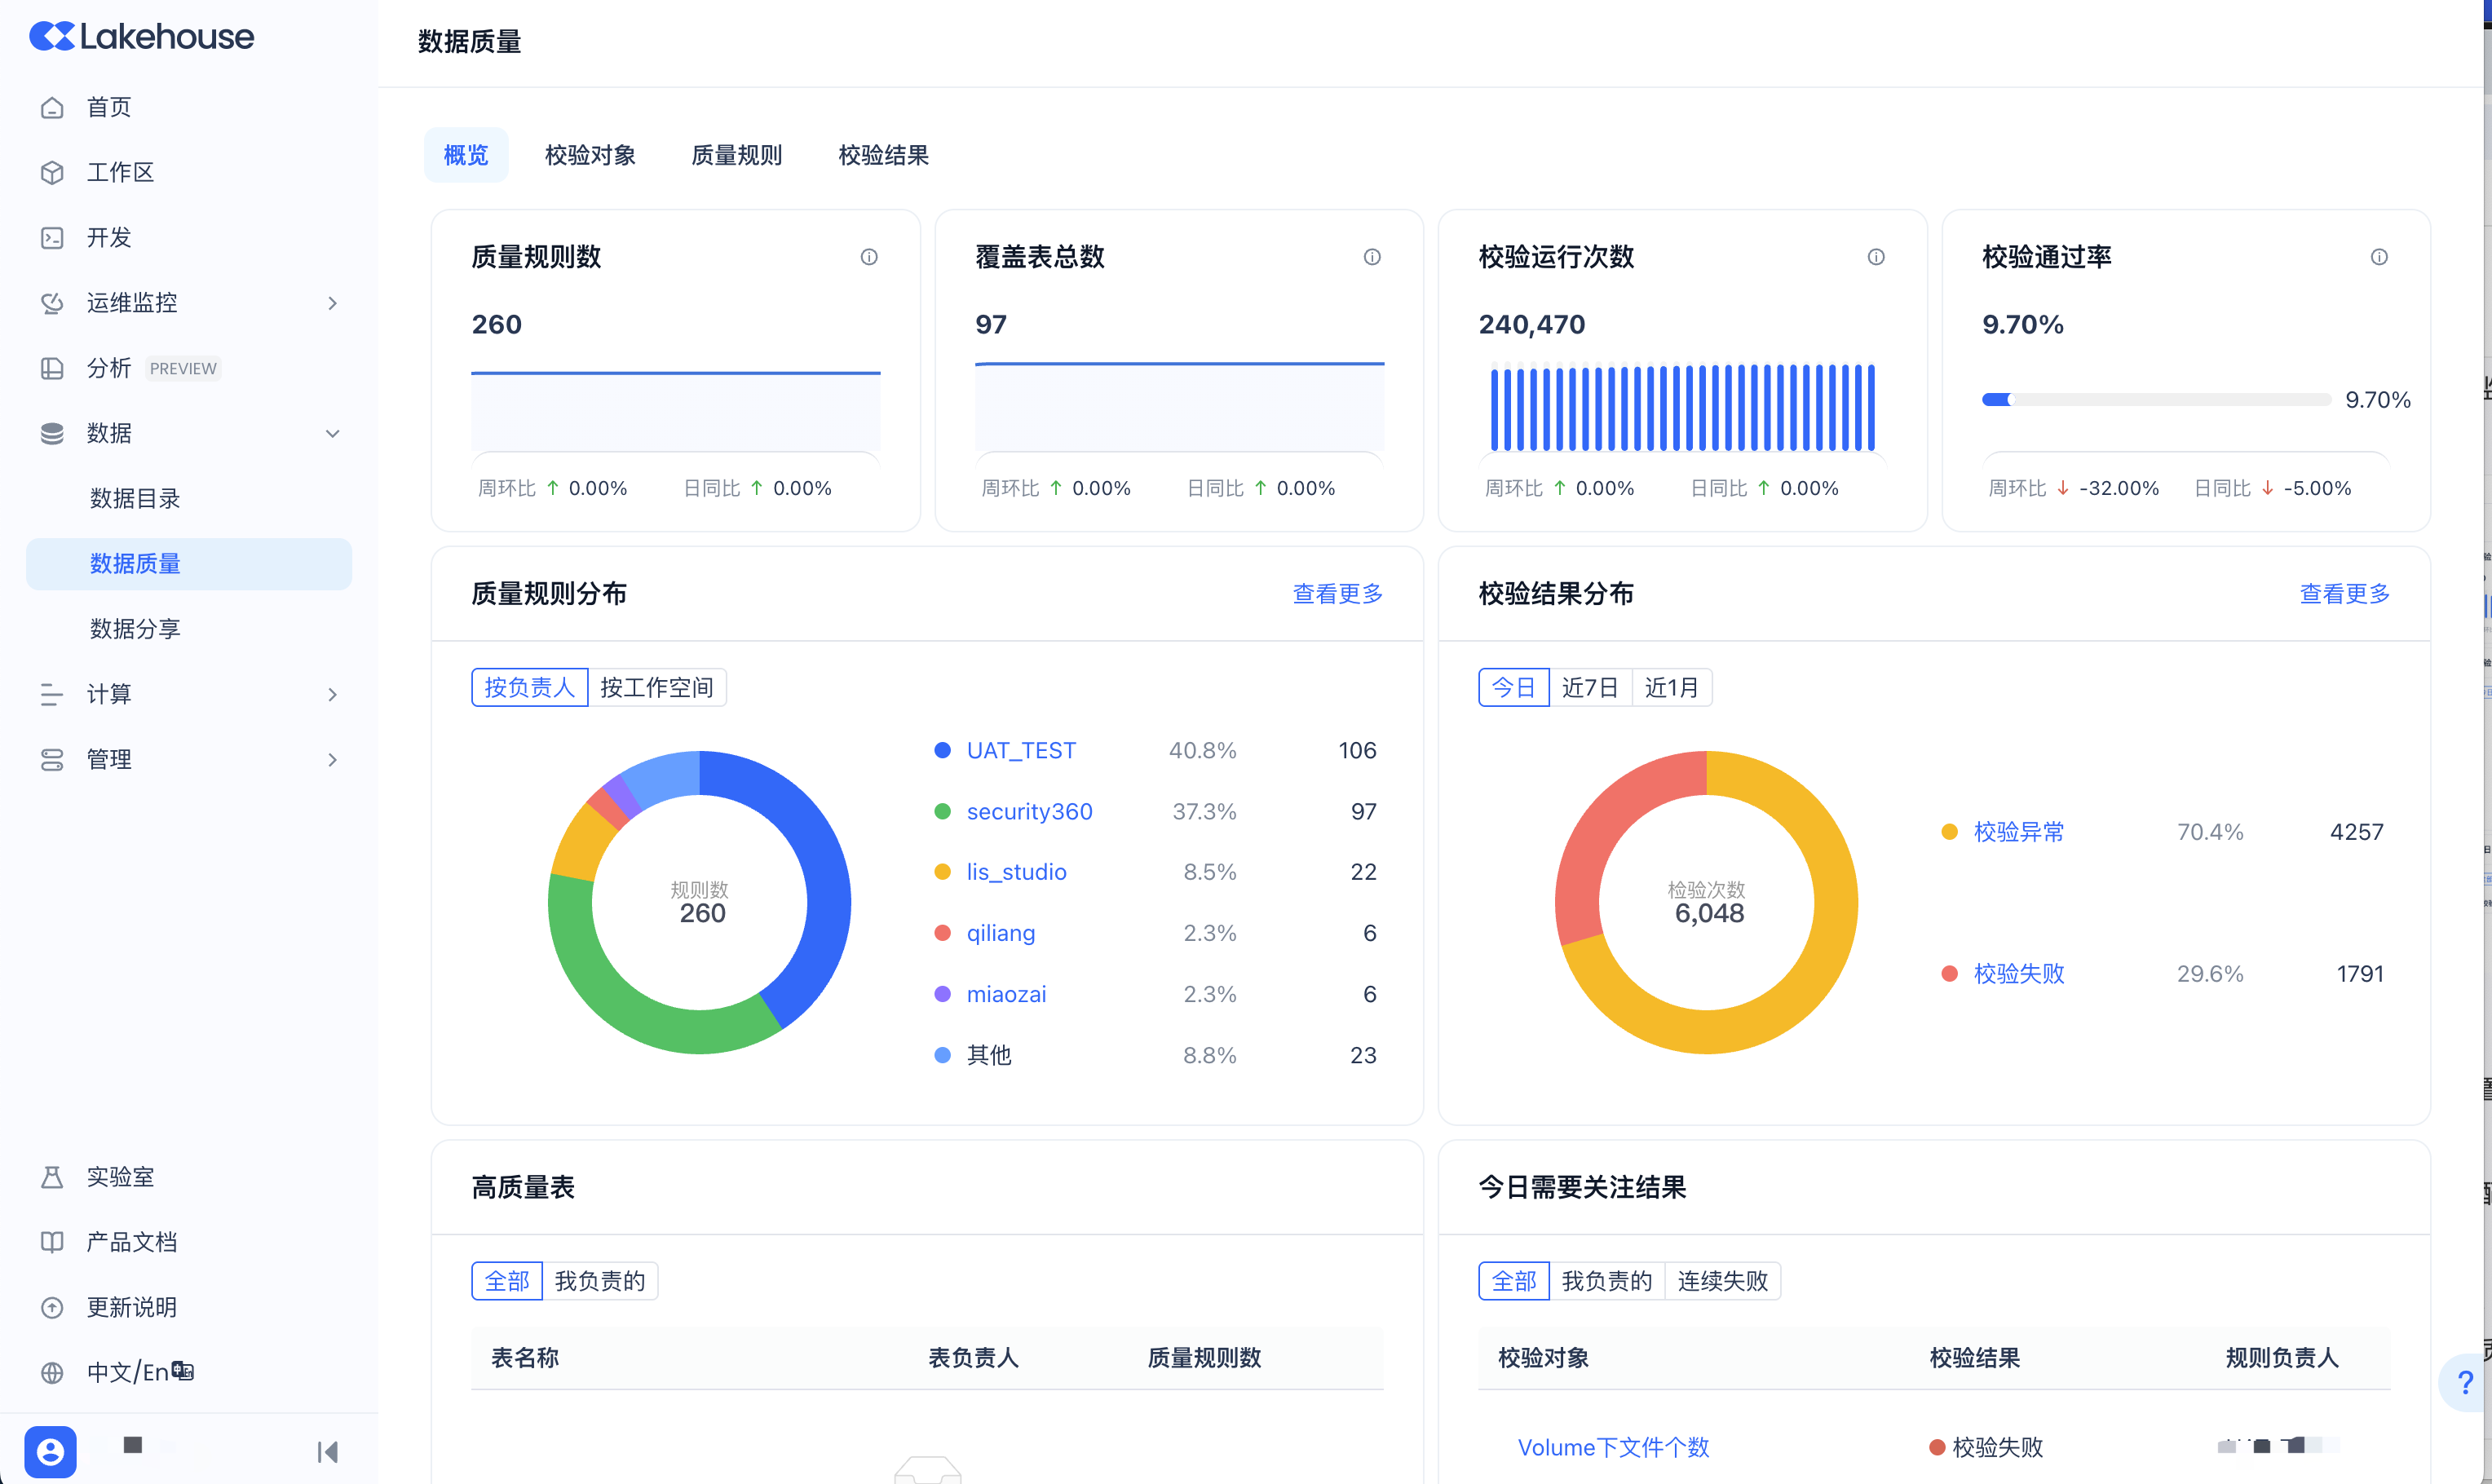The image size is (2492, 1484).
Task: Collapse sidebar using bottom collapse icon
Action: point(327,1451)
